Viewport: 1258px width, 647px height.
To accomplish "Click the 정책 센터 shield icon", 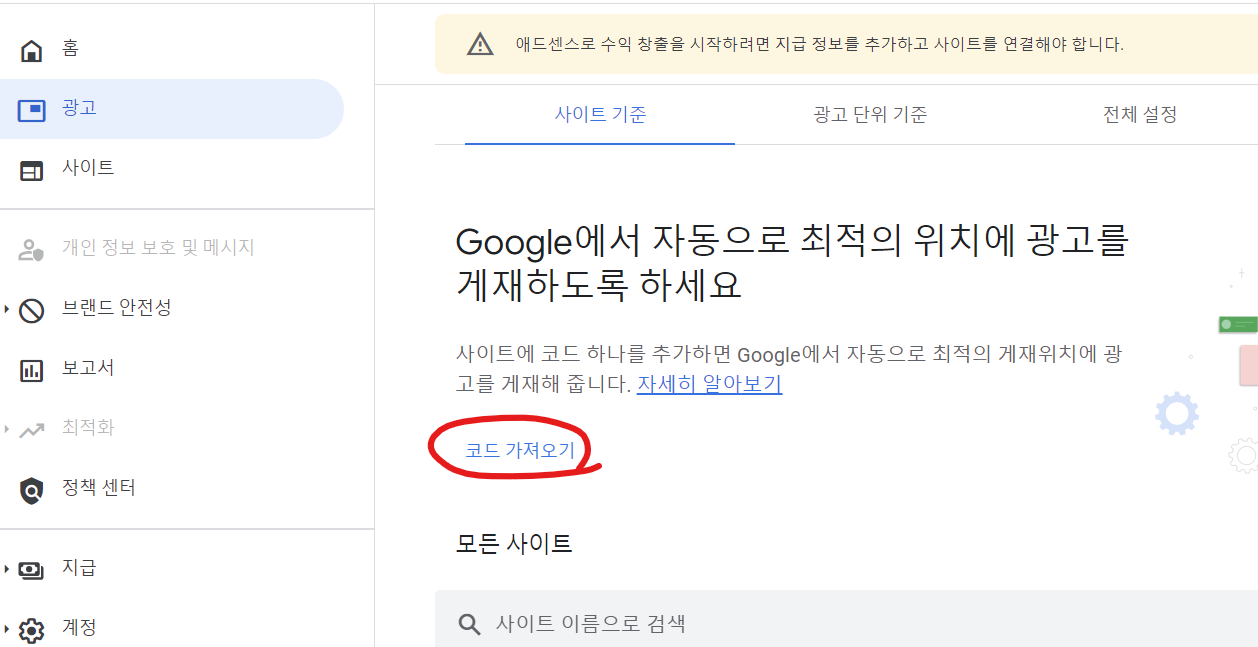I will [x=32, y=490].
